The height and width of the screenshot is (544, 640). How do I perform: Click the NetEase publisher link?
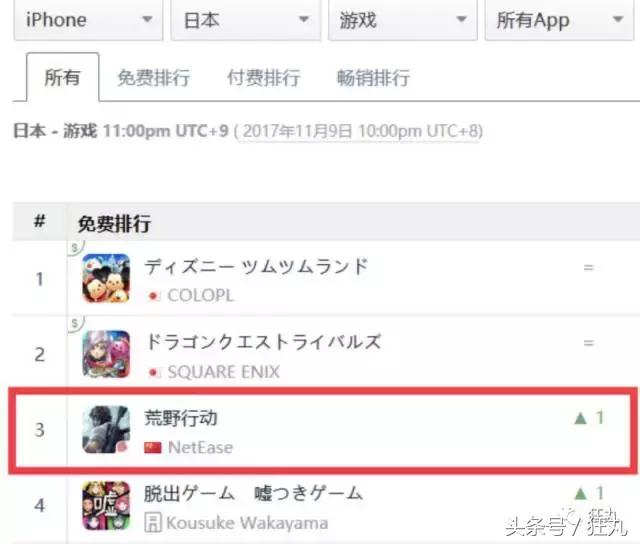[x=200, y=447]
